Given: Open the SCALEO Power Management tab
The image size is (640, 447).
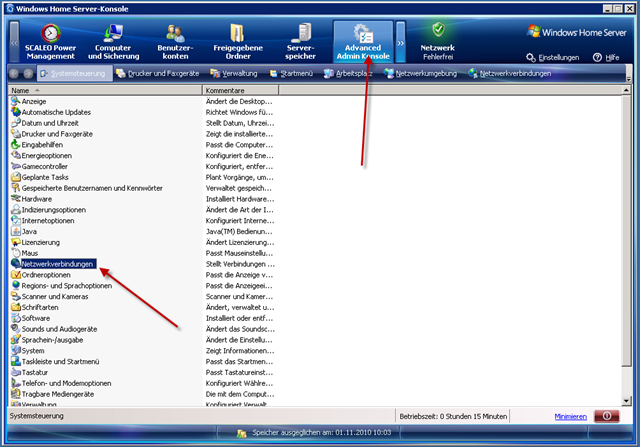Looking at the screenshot, I should (x=51, y=42).
